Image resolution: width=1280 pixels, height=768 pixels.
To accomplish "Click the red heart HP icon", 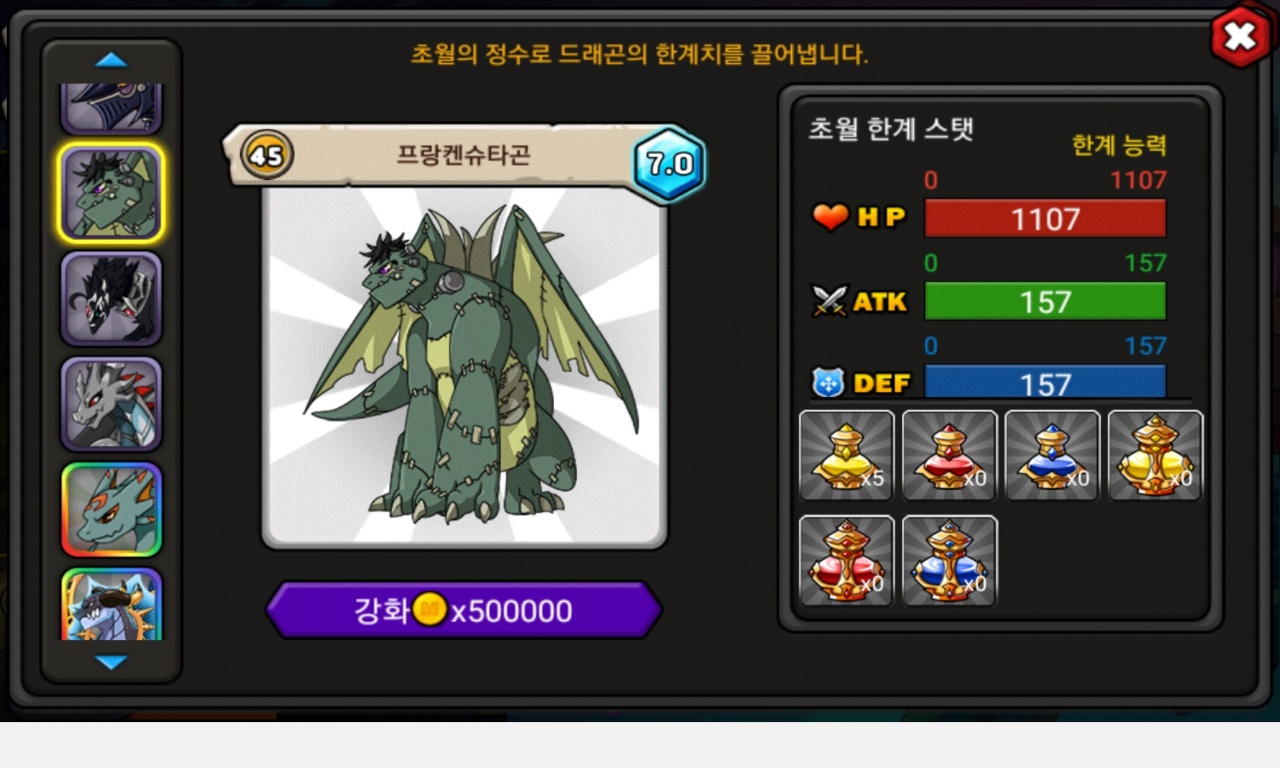I will click(x=830, y=217).
